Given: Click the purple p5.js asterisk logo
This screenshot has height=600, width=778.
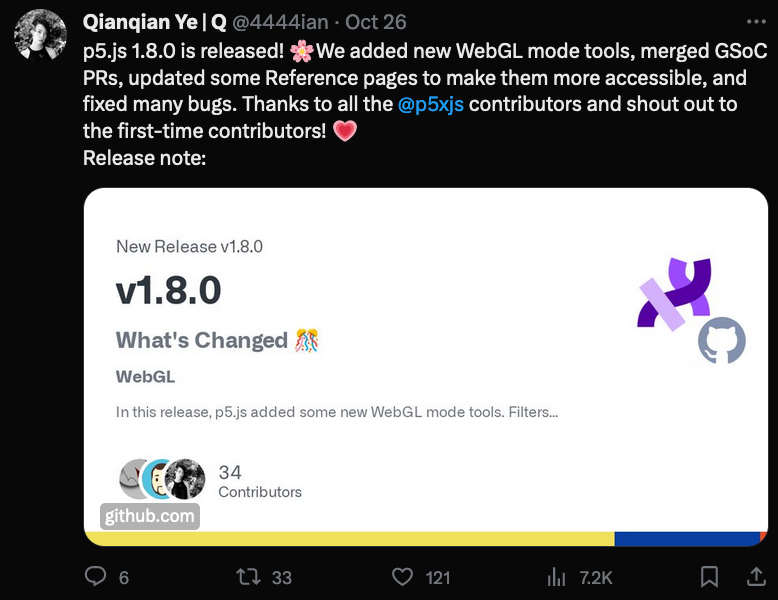Looking at the screenshot, I should [x=675, y=293].
